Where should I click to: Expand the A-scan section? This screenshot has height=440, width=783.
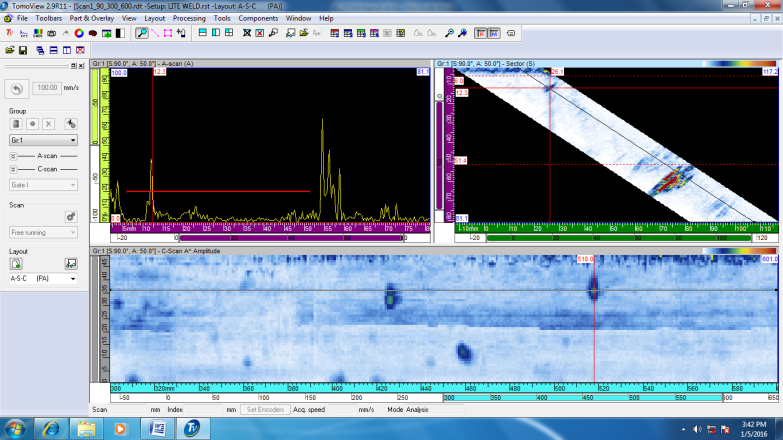coord(14,156)
